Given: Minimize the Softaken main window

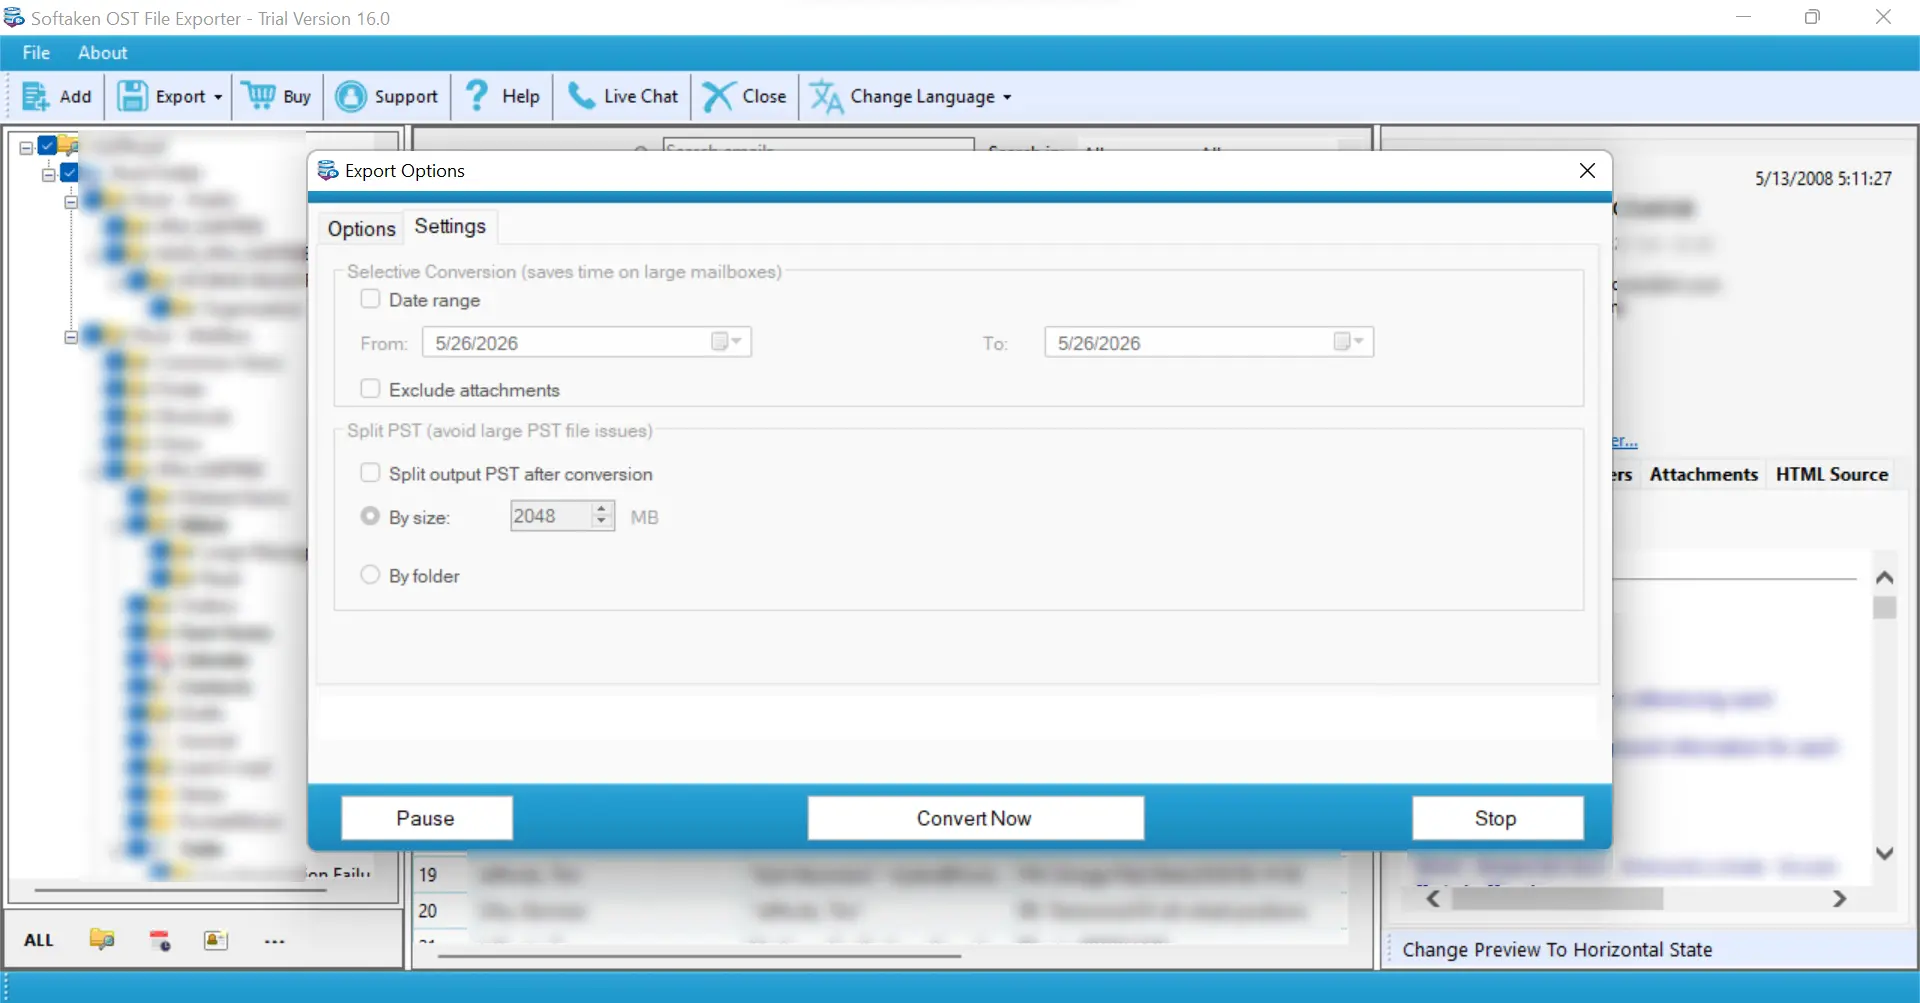Looking at the screenshot, I should point(1743,17).
